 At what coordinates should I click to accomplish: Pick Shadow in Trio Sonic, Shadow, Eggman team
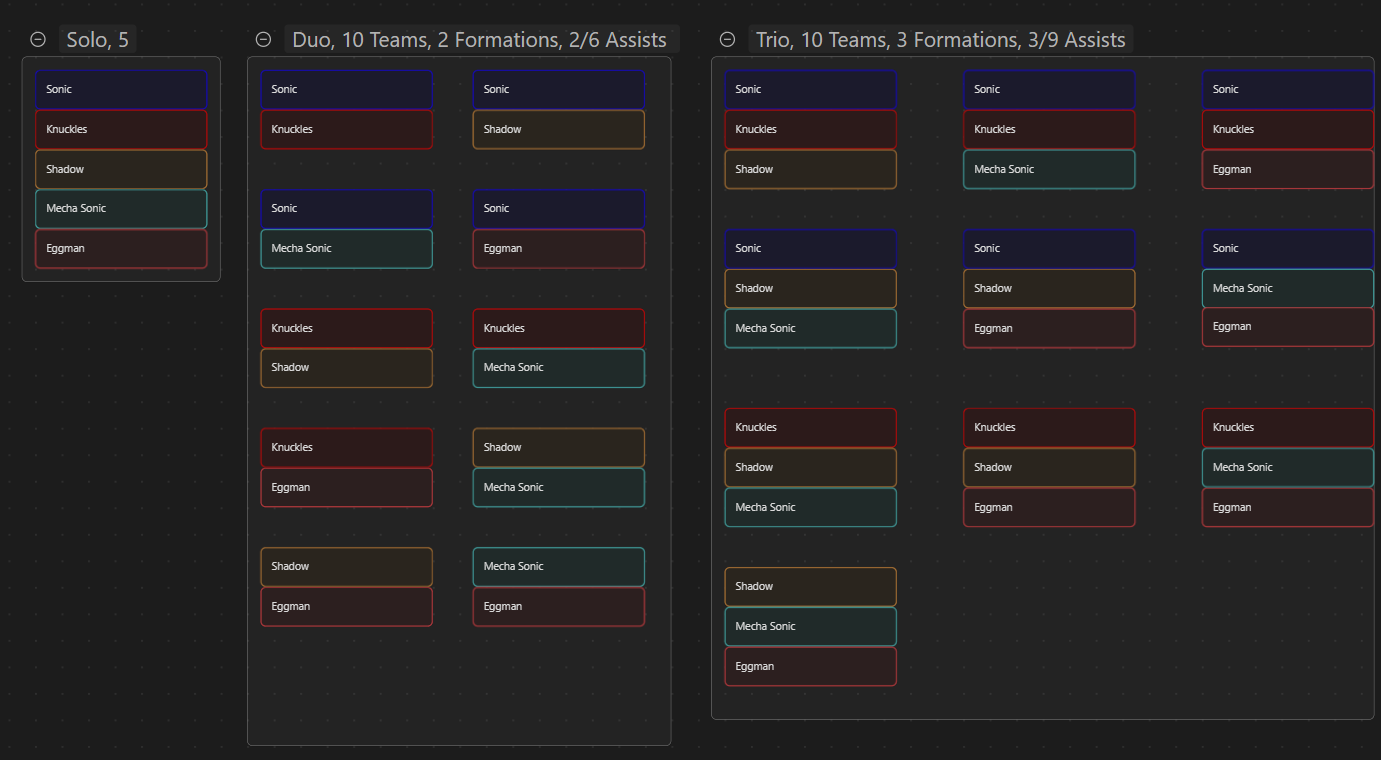(x=1050, y=289)
